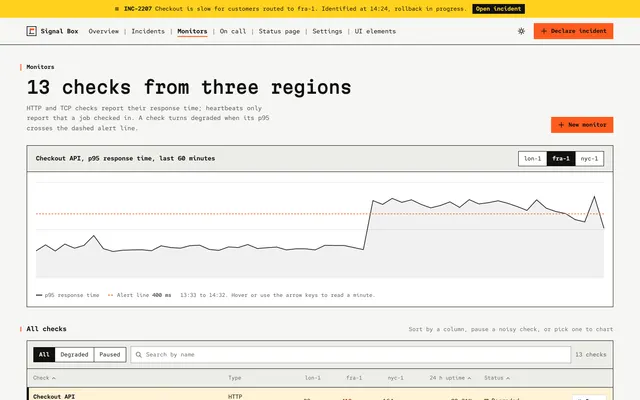Open the On call page
This screenshot has height=400, width=640.
[233, 31]
